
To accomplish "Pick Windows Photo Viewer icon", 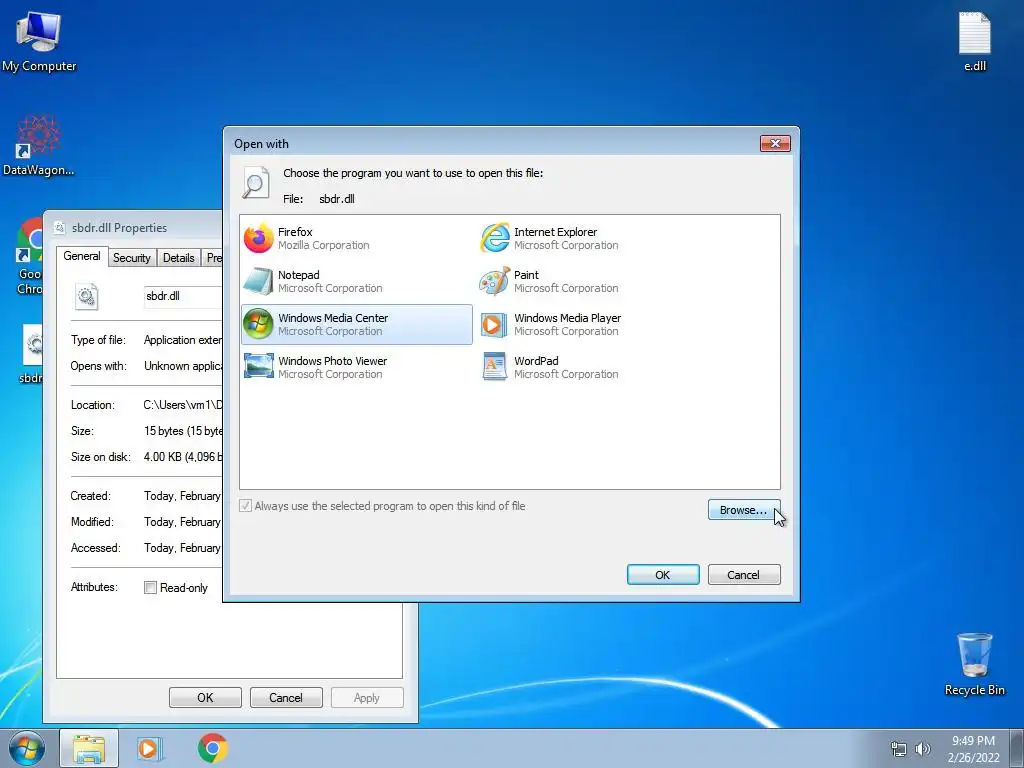I will pyautogui.click(x=258, y=366).
